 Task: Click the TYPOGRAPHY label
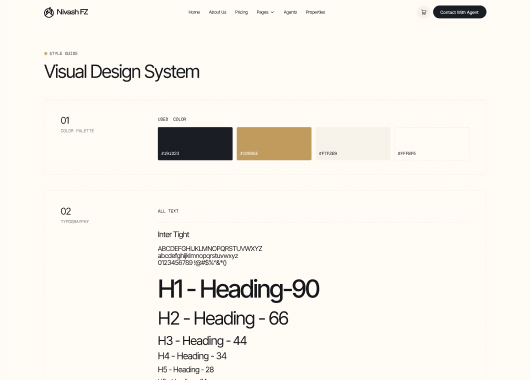(x=75, y=221)
